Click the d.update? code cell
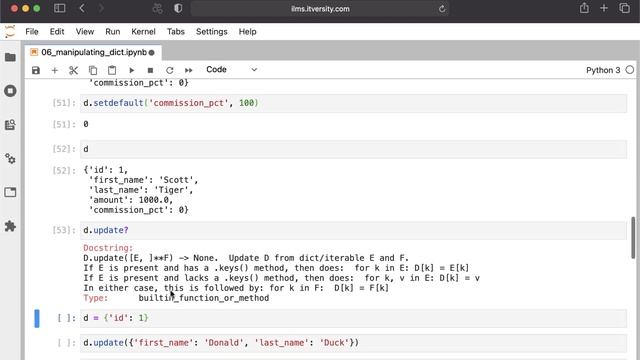The height and width of the screenshot is (360, 640). 353,230
